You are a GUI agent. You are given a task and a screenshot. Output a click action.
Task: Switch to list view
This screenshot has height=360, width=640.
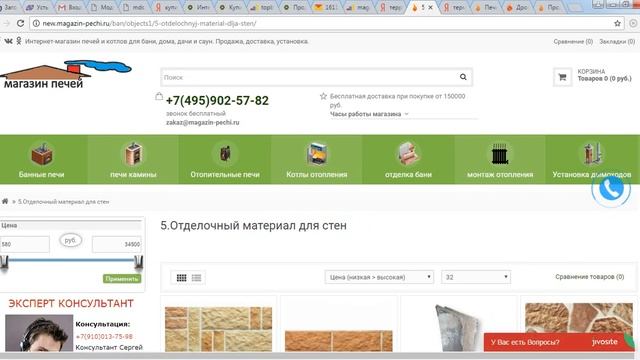coord(196,278)
